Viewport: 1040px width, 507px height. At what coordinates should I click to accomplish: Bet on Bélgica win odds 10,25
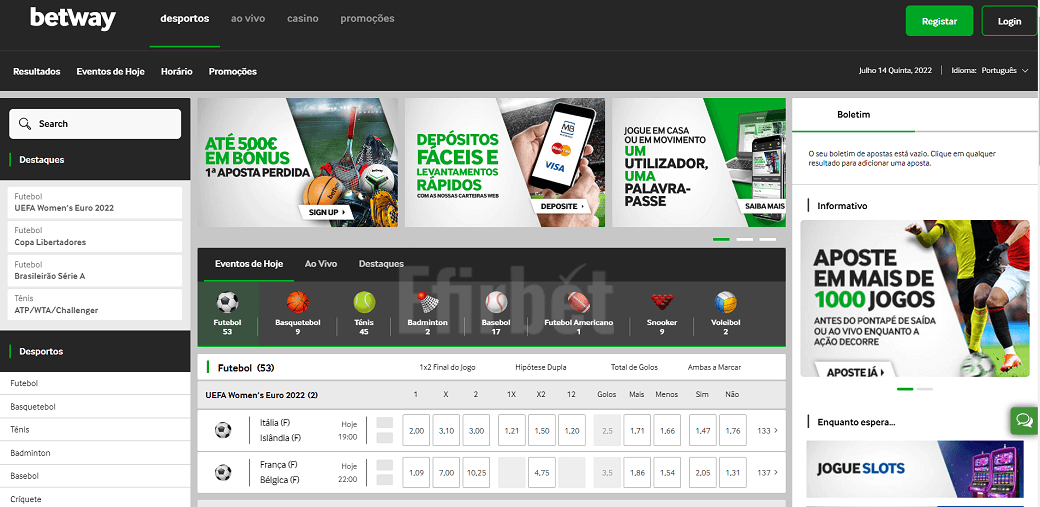click(x=476, y=473)
